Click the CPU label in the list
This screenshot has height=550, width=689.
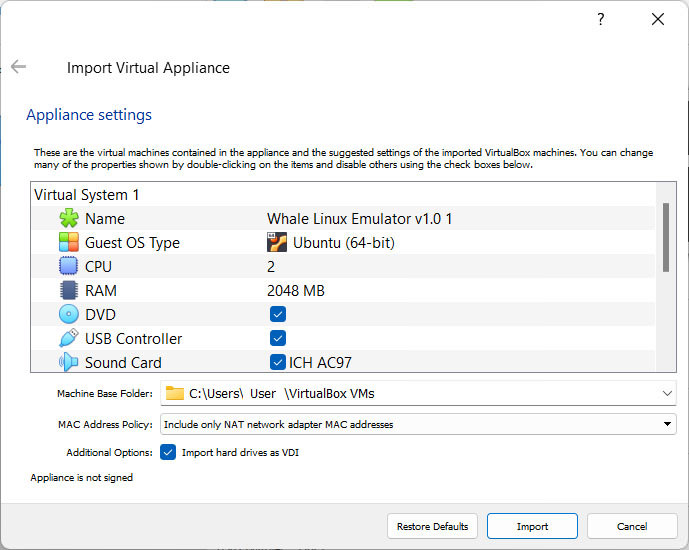pyautogui.click(x=98, y=266)
